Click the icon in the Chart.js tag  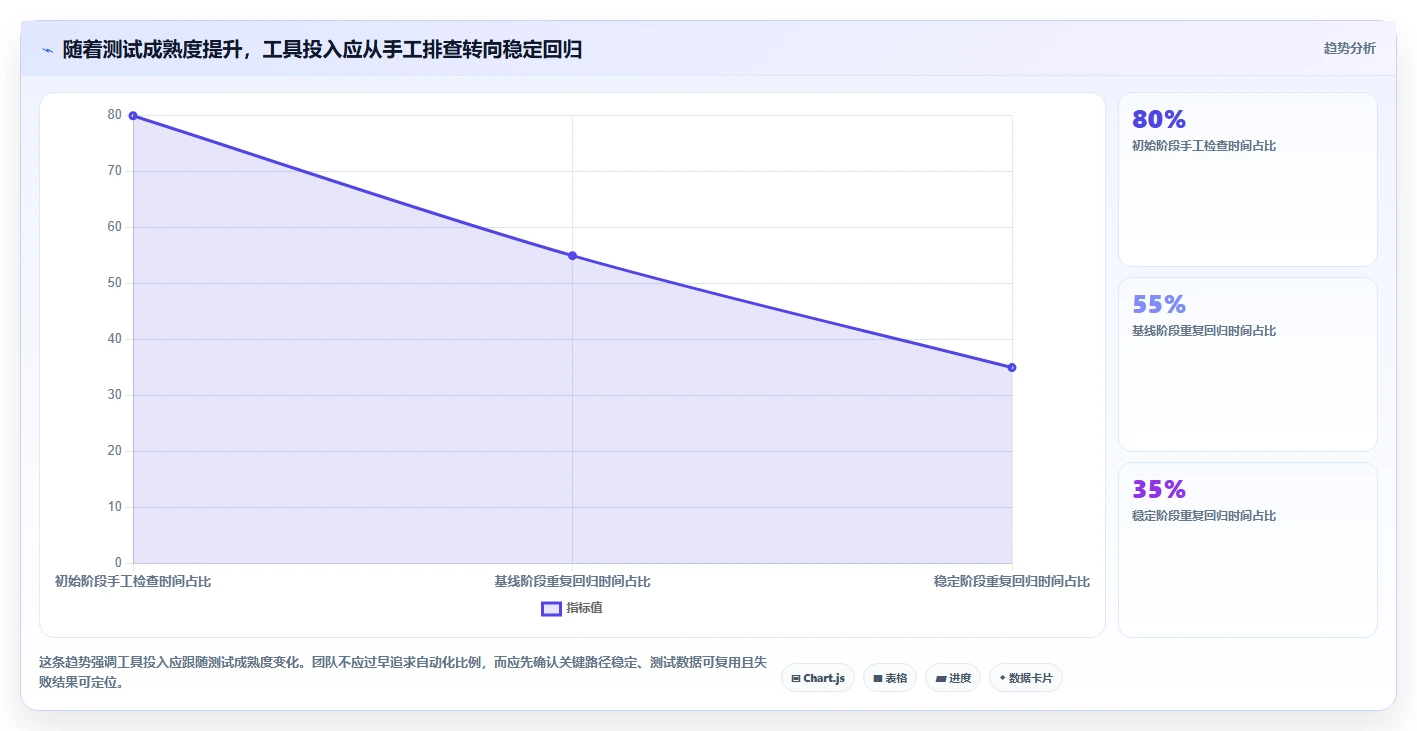(x=795, y=678)
